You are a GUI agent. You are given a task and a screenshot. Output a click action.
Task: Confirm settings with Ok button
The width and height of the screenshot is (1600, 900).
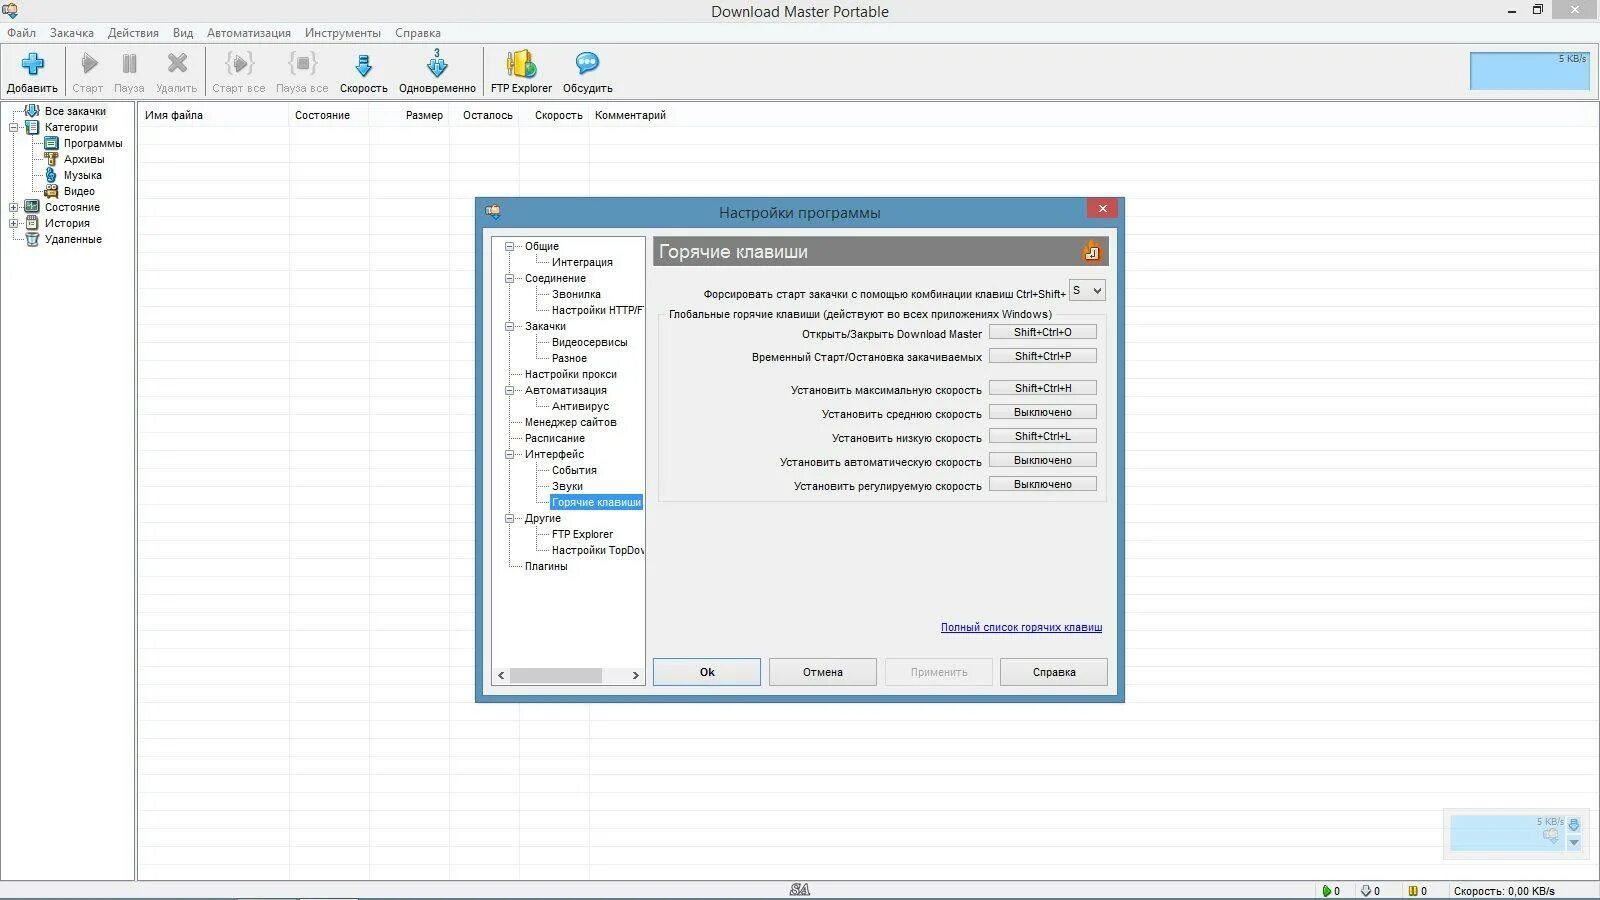pyautogui.click(x=707, y=672)
